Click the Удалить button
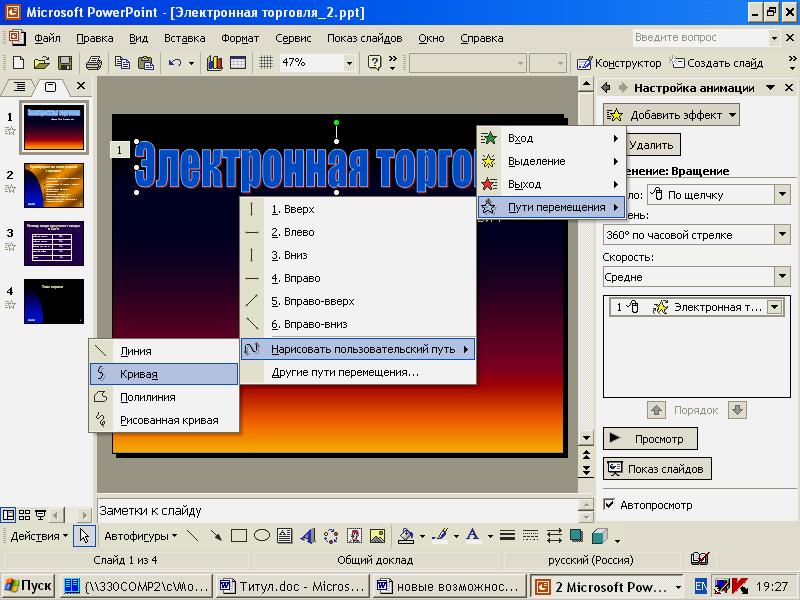 651,145
